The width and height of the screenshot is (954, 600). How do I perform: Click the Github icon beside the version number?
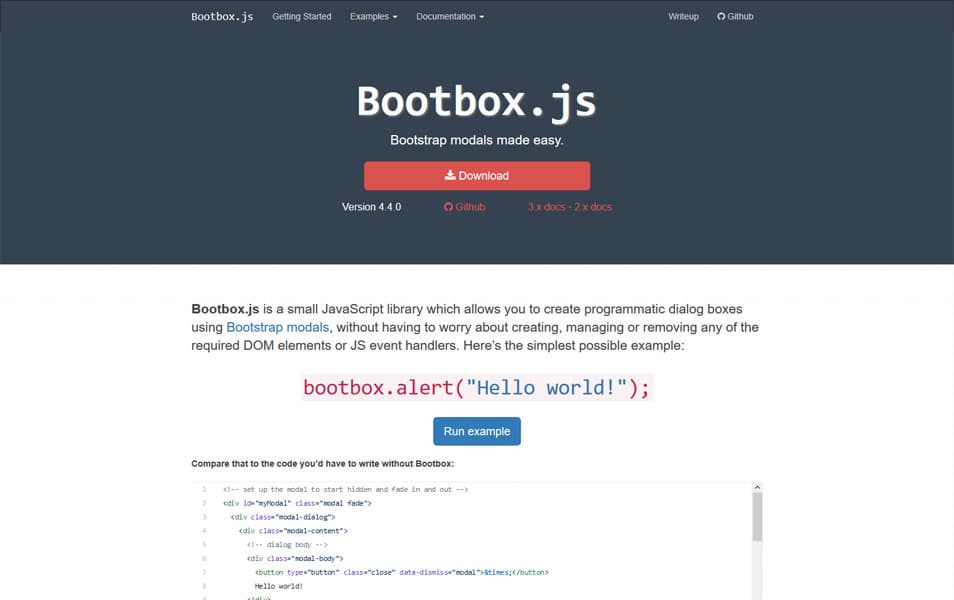coord(448,207)
